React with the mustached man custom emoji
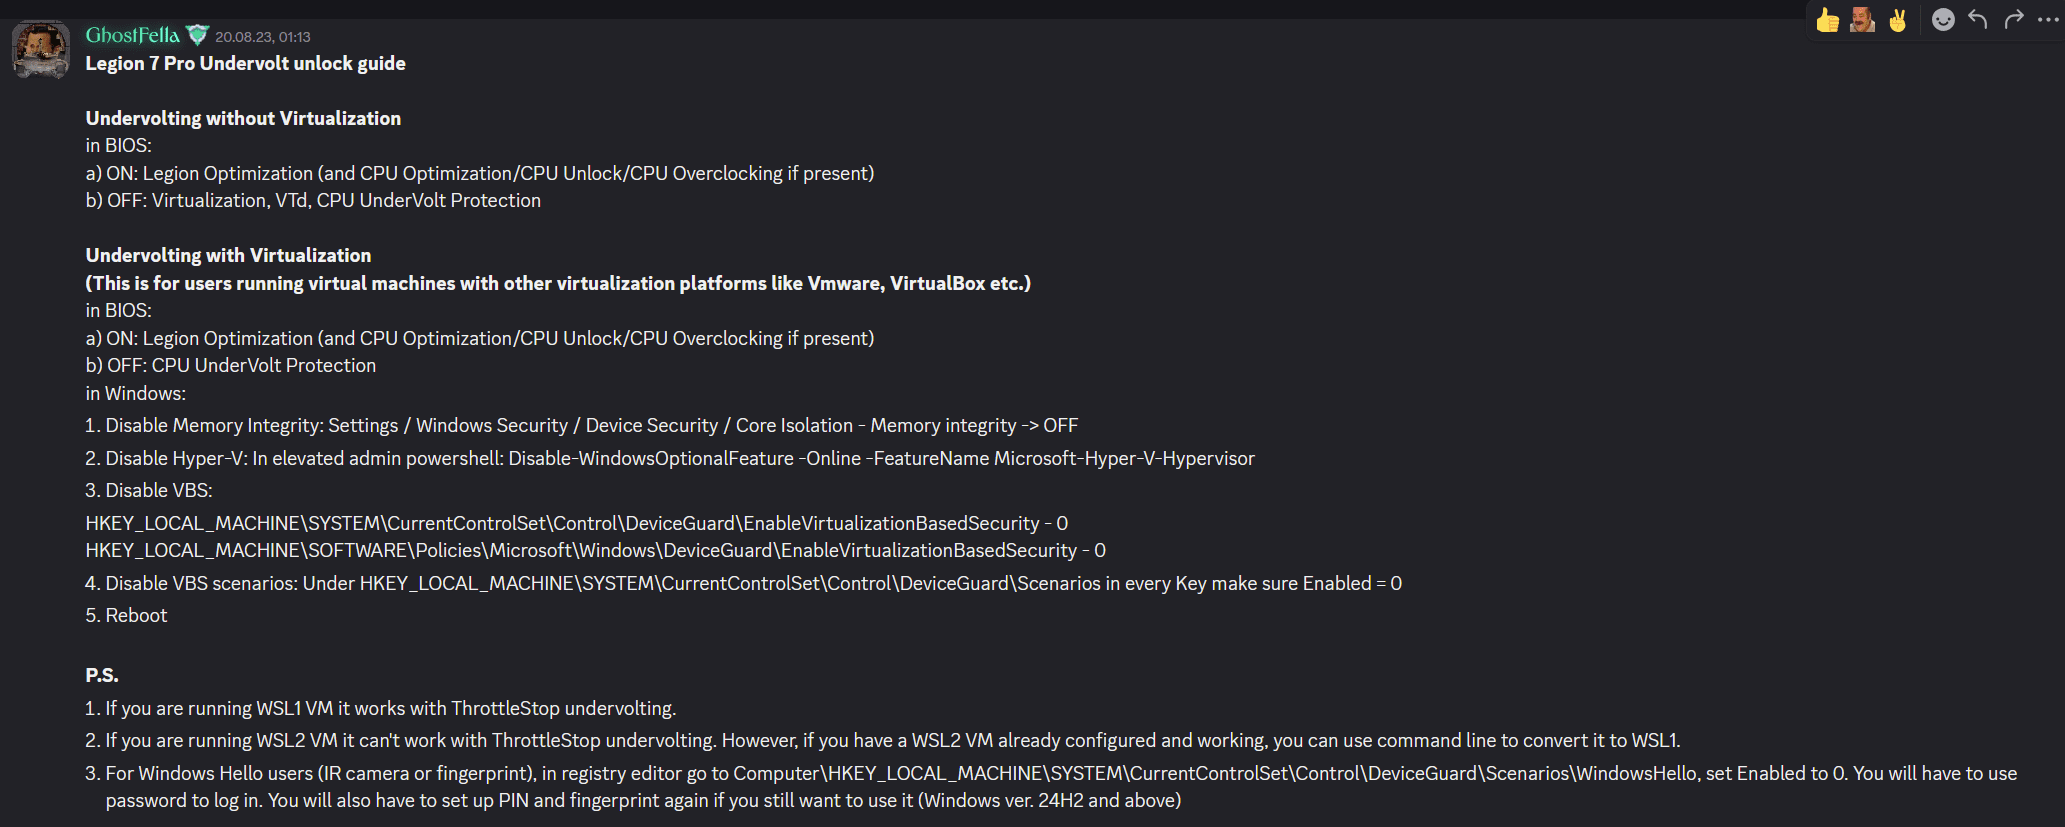The height and width of the screenshot is (827, 2065). click(x=1862, y=20)
